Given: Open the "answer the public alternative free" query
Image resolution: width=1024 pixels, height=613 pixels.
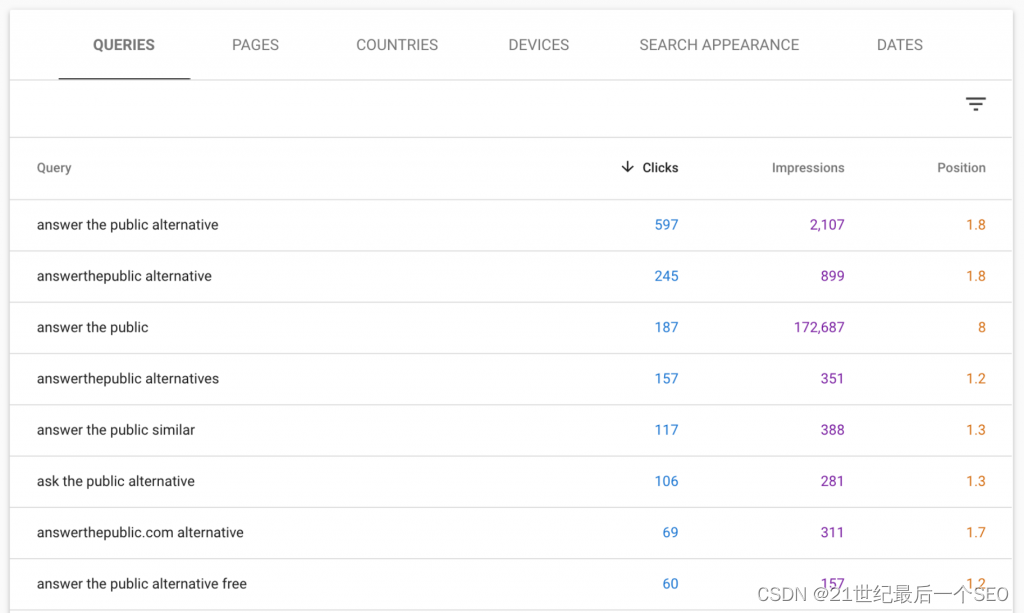Looking at the screenshot, I should click(x=142, y=584).
